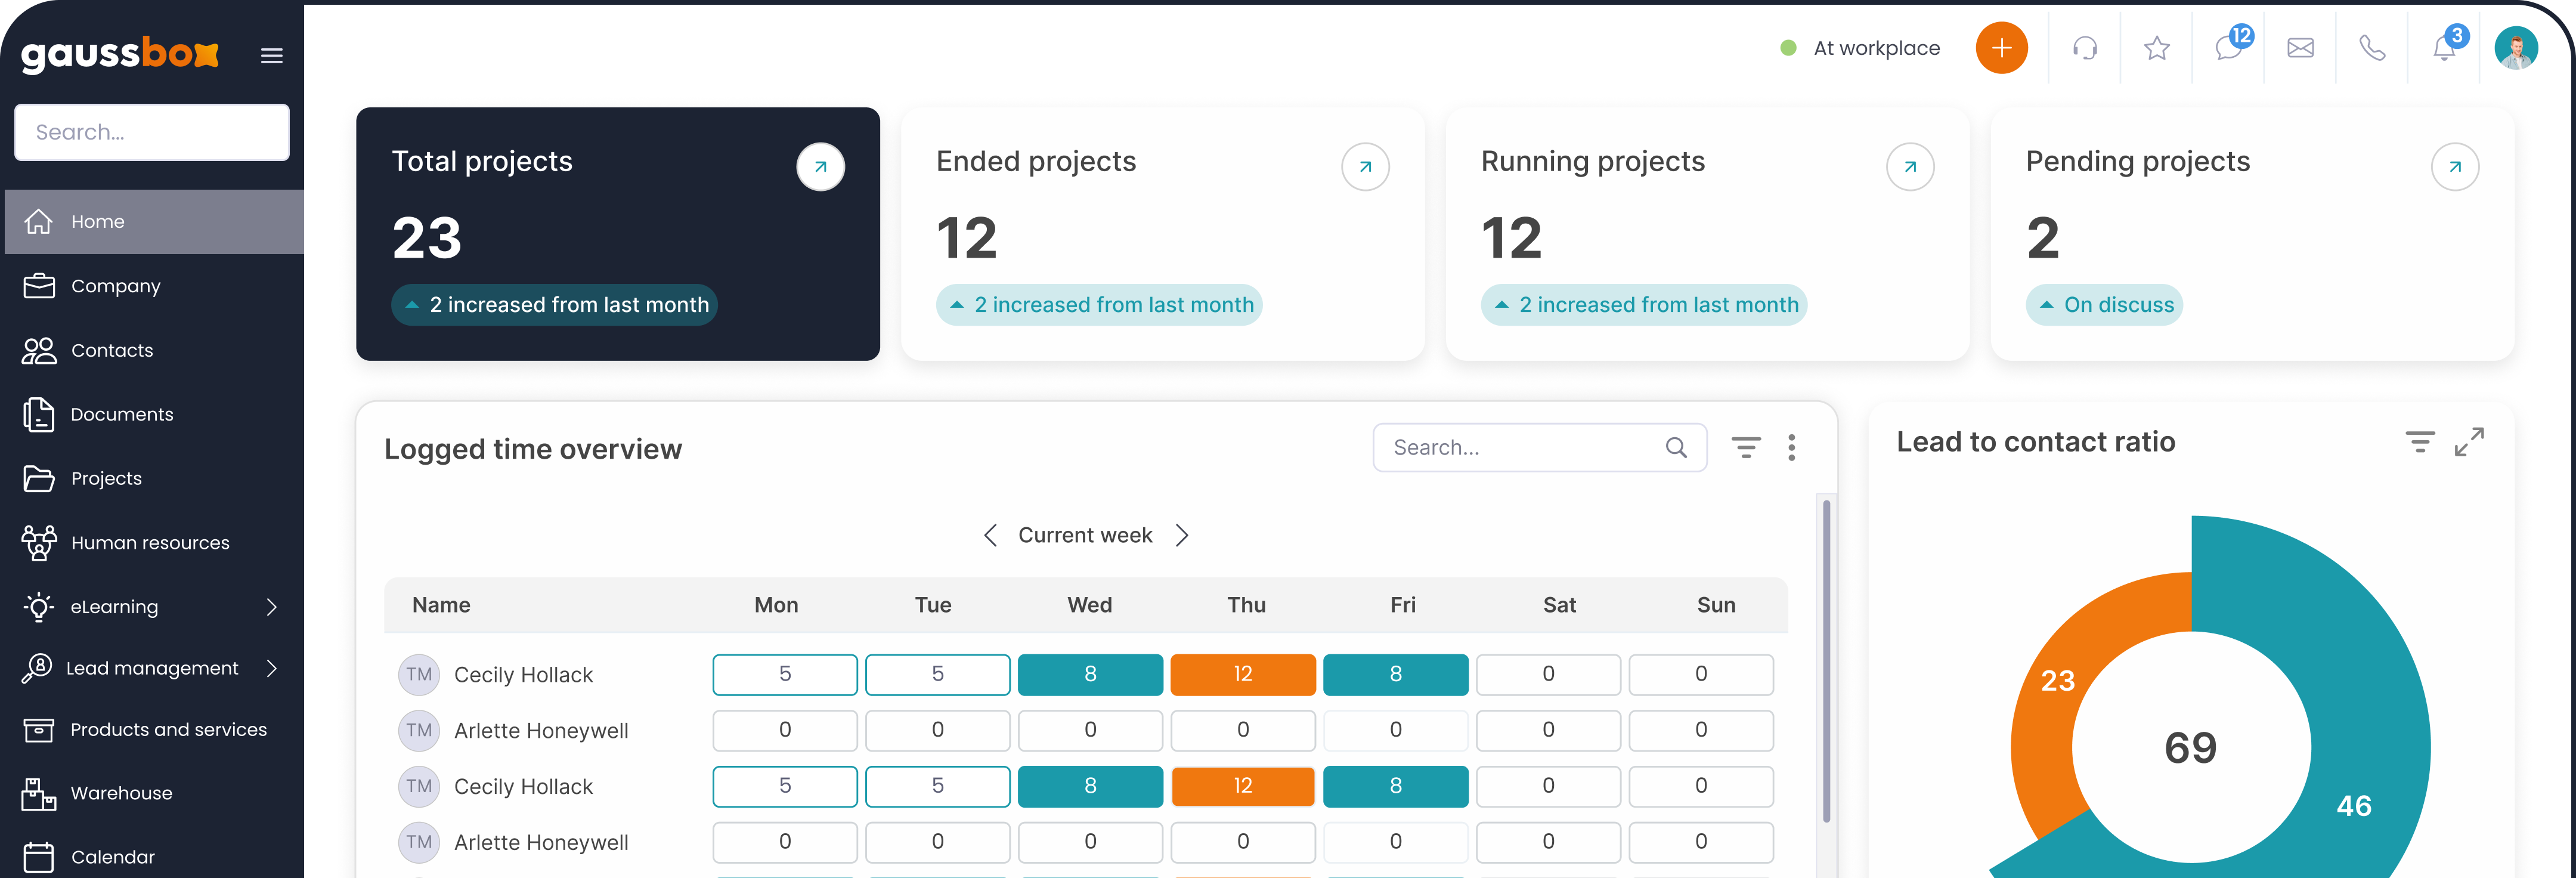Open the mail envelope icon

(2300, 48)
